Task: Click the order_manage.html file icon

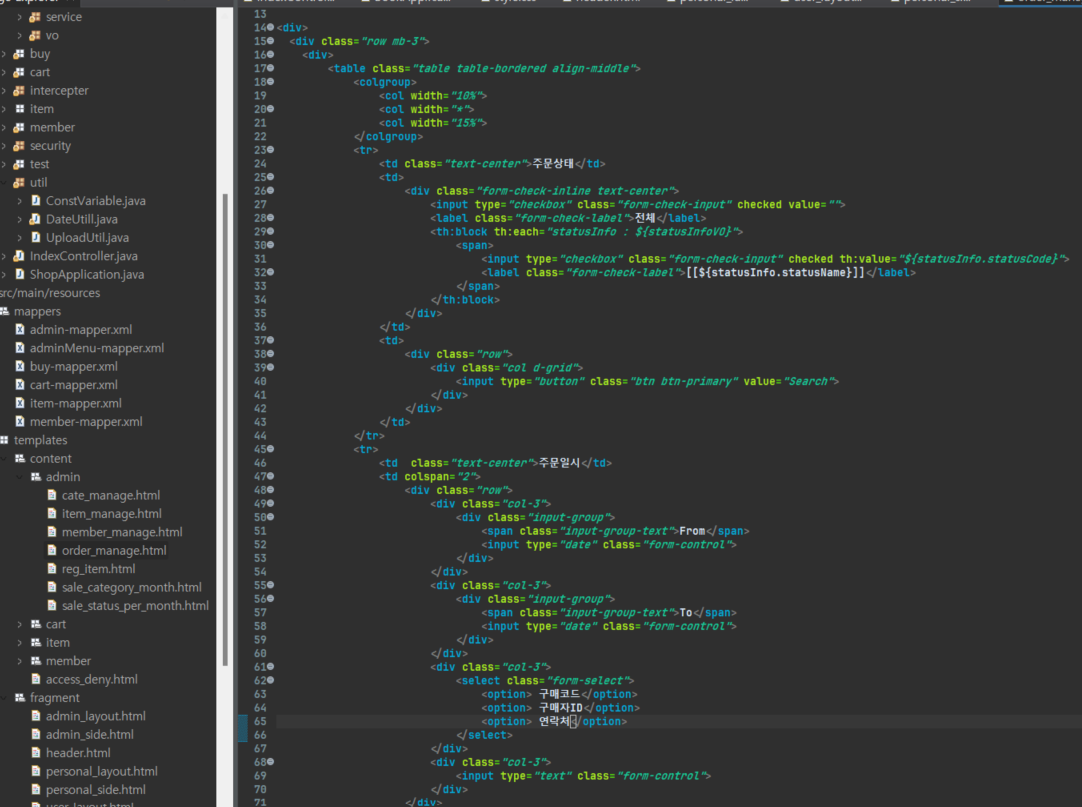Action: pyautogui.click(x=52, y=551)
